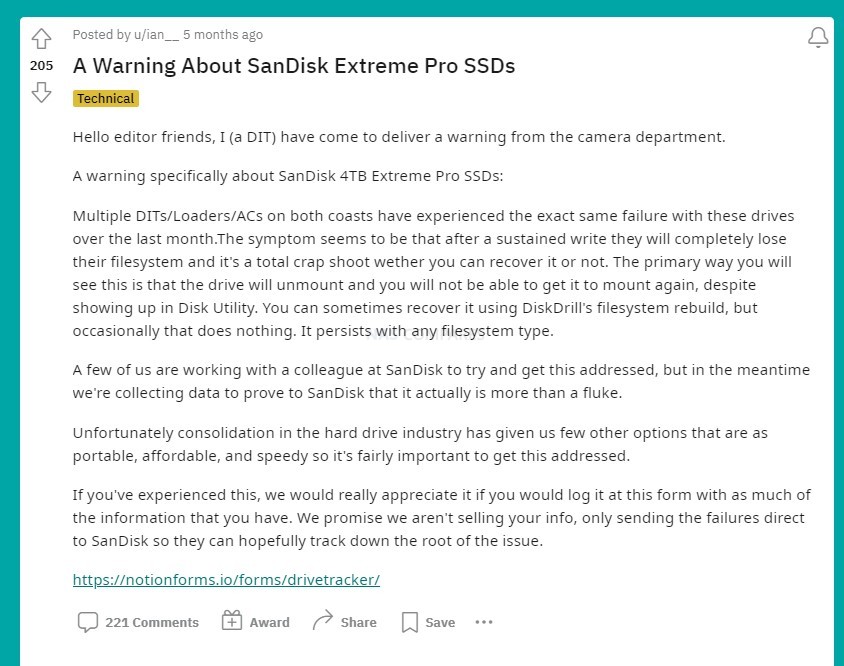Open u/ian__ user profile
This screenshot has height=666, width=844.
156,35
